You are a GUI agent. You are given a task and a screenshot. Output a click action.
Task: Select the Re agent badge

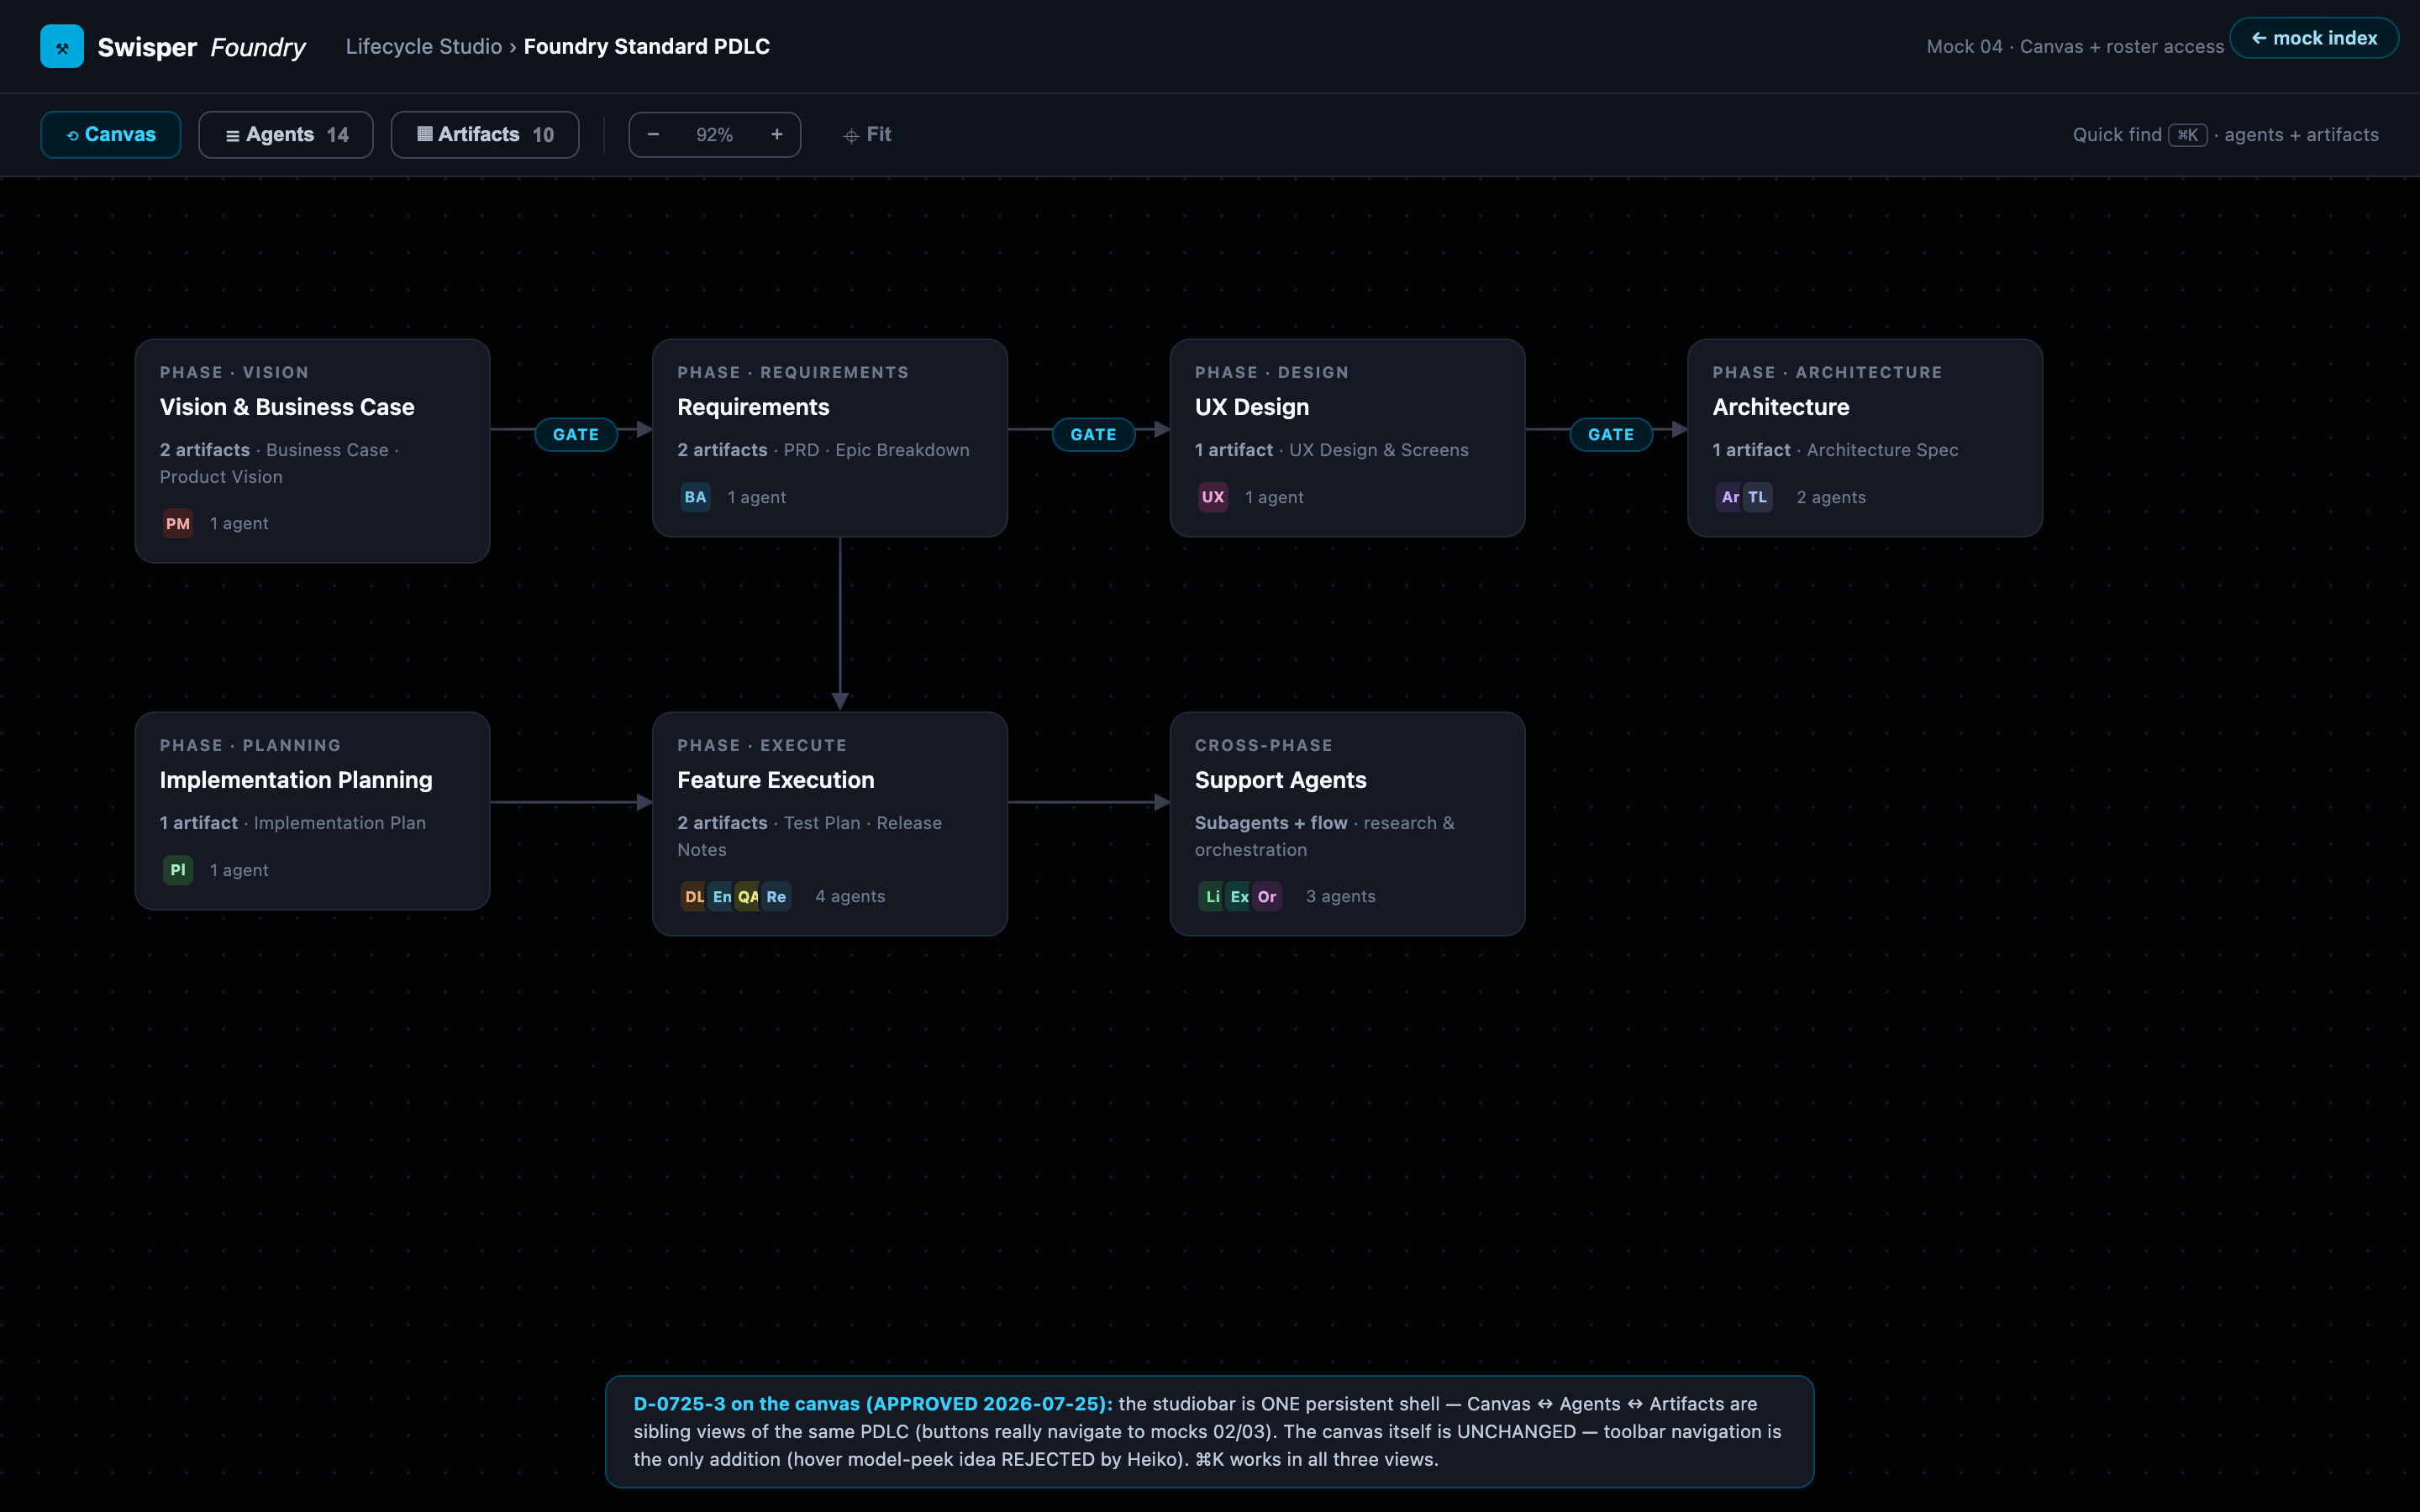pos(776,896)
